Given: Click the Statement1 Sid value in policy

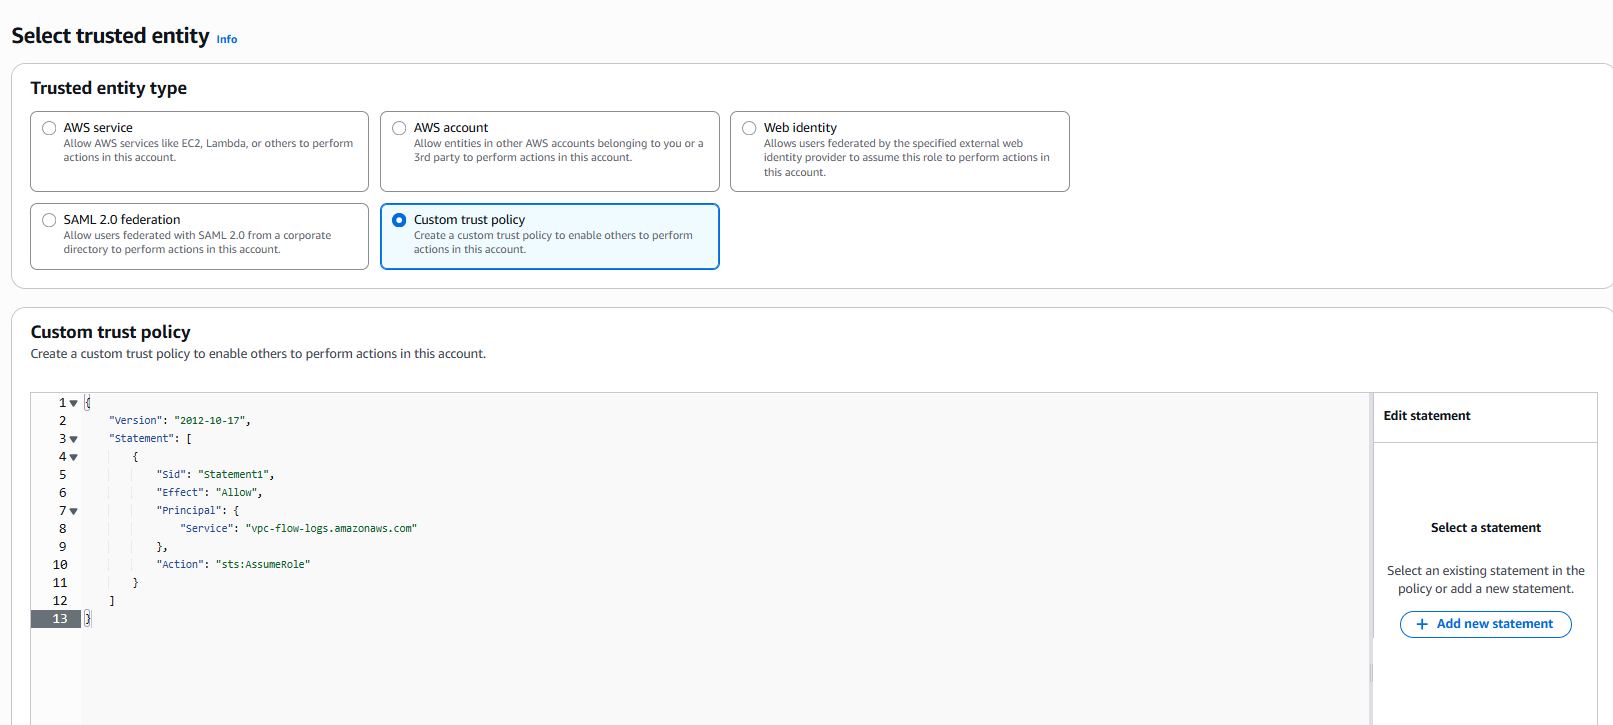Looking at the screenshot, I should pos(234,475).
